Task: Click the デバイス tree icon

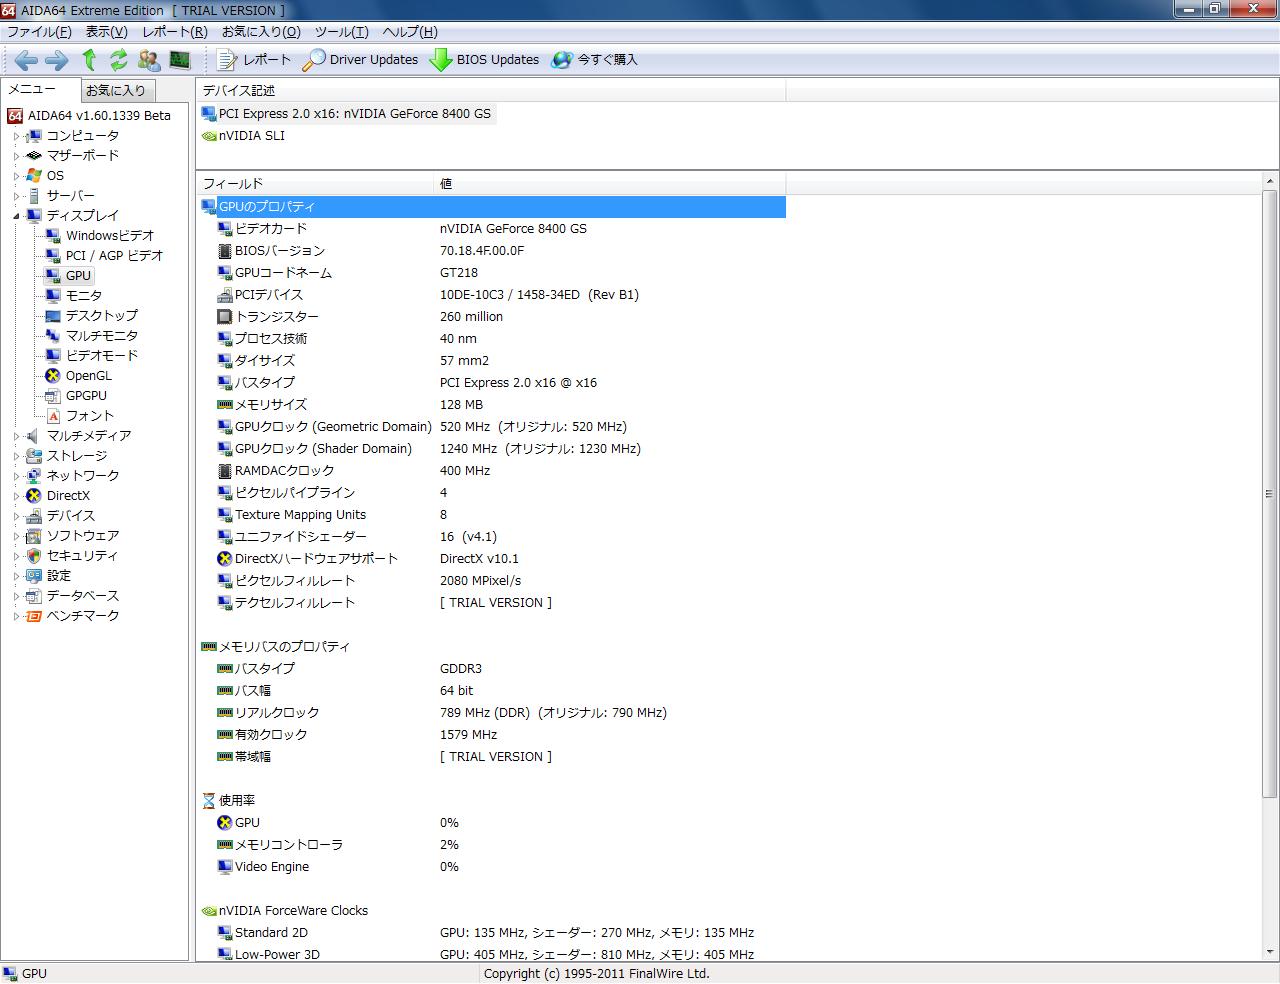Action: 34,516
